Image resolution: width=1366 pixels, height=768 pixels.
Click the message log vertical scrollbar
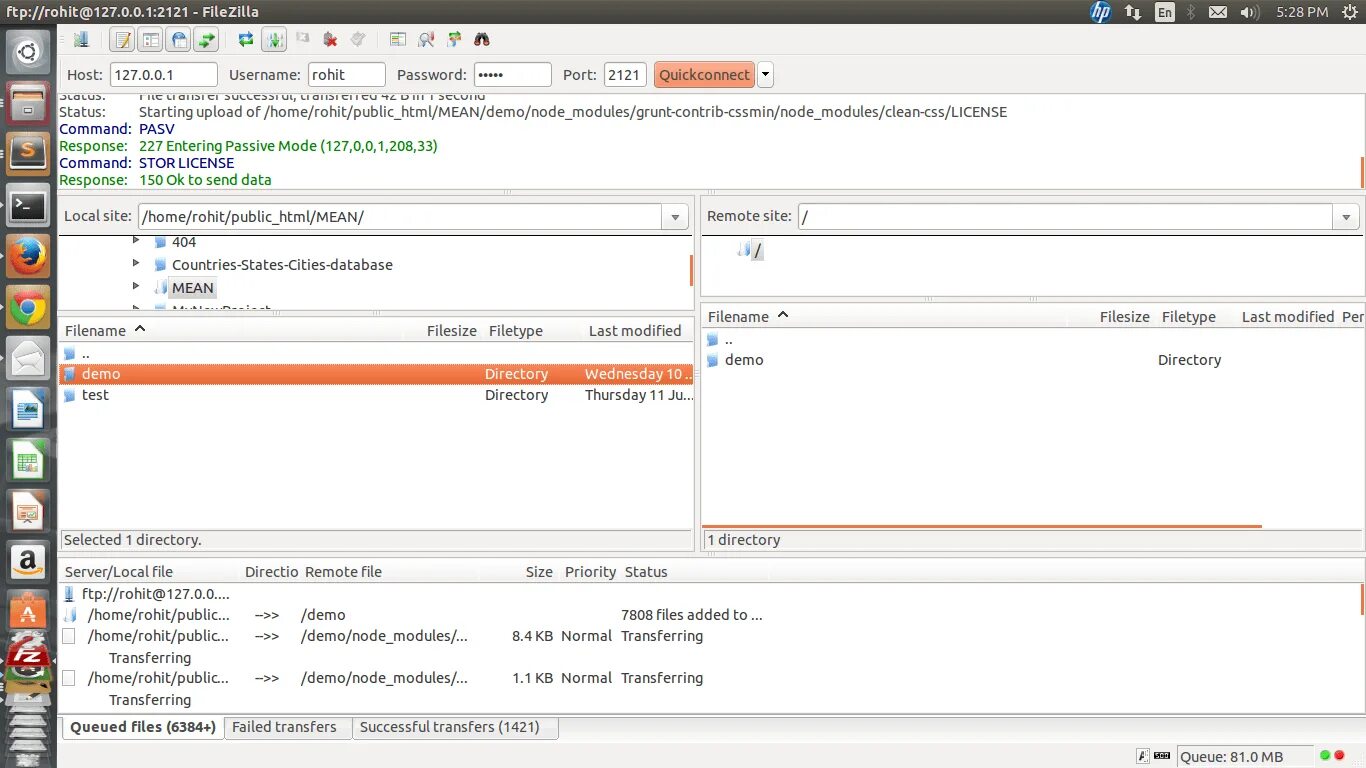pos(1362,172)
